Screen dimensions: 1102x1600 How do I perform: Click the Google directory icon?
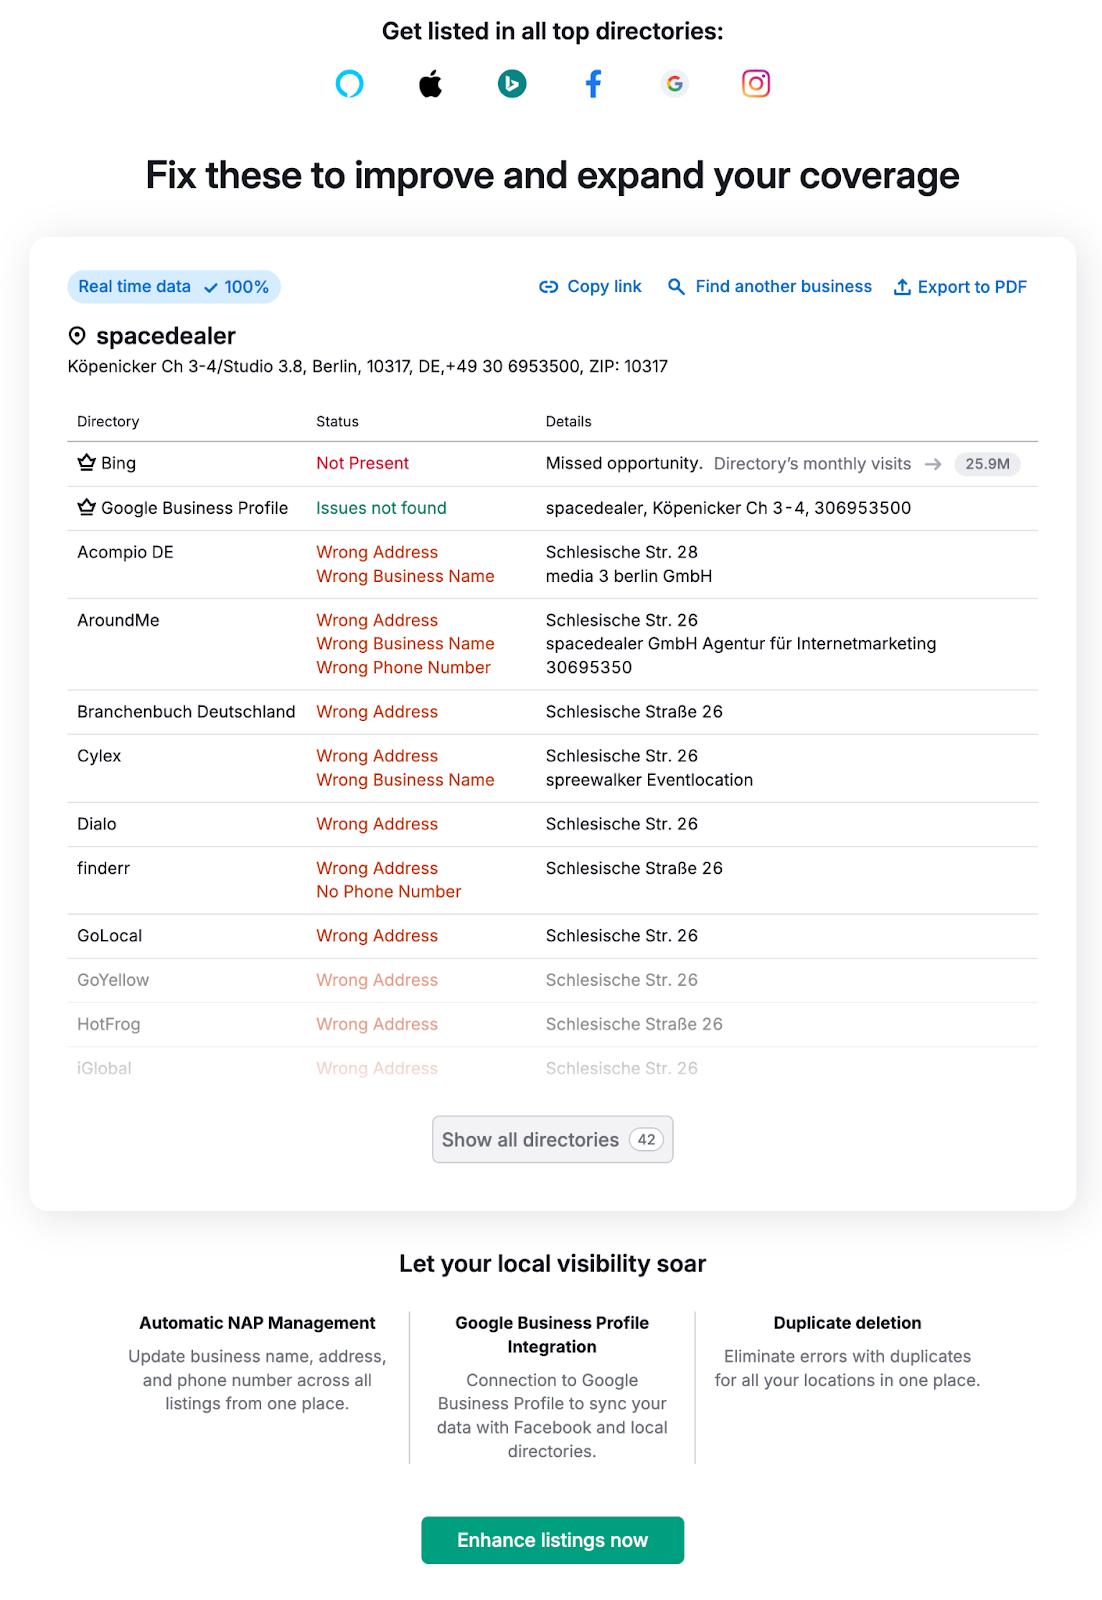(675, 84)
